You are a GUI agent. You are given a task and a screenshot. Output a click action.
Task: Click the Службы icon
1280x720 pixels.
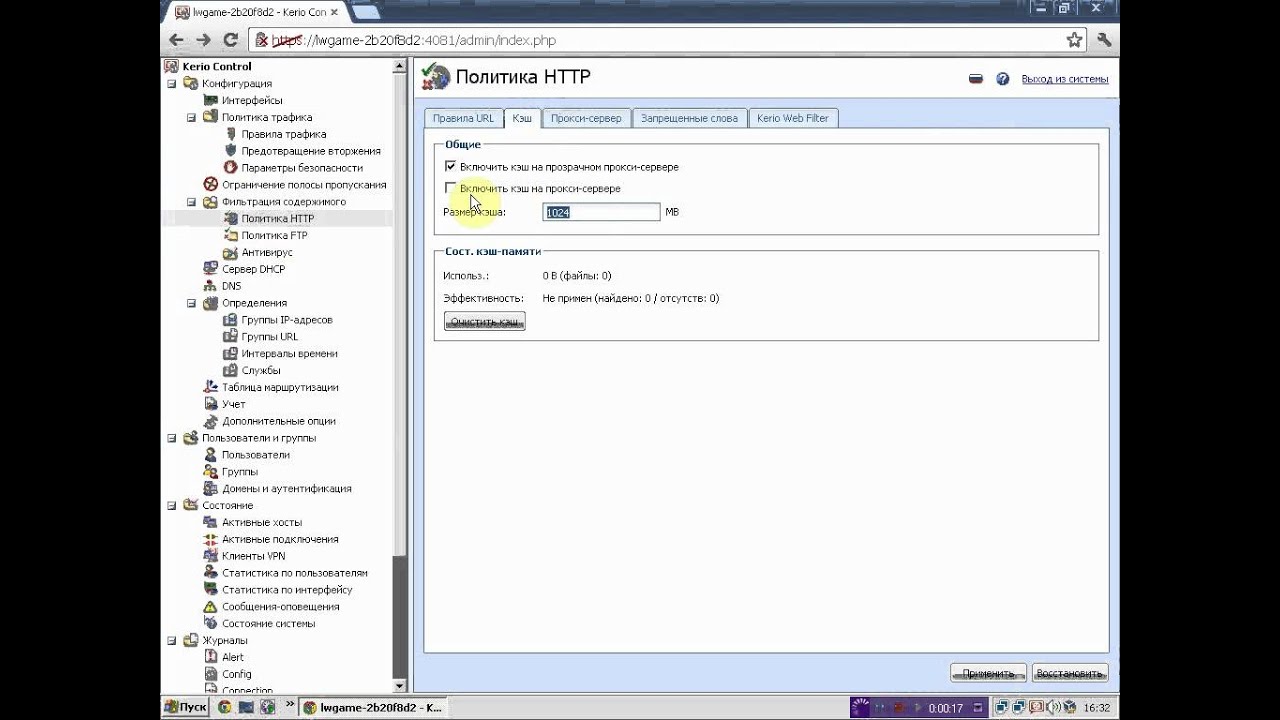click(230, 370)
